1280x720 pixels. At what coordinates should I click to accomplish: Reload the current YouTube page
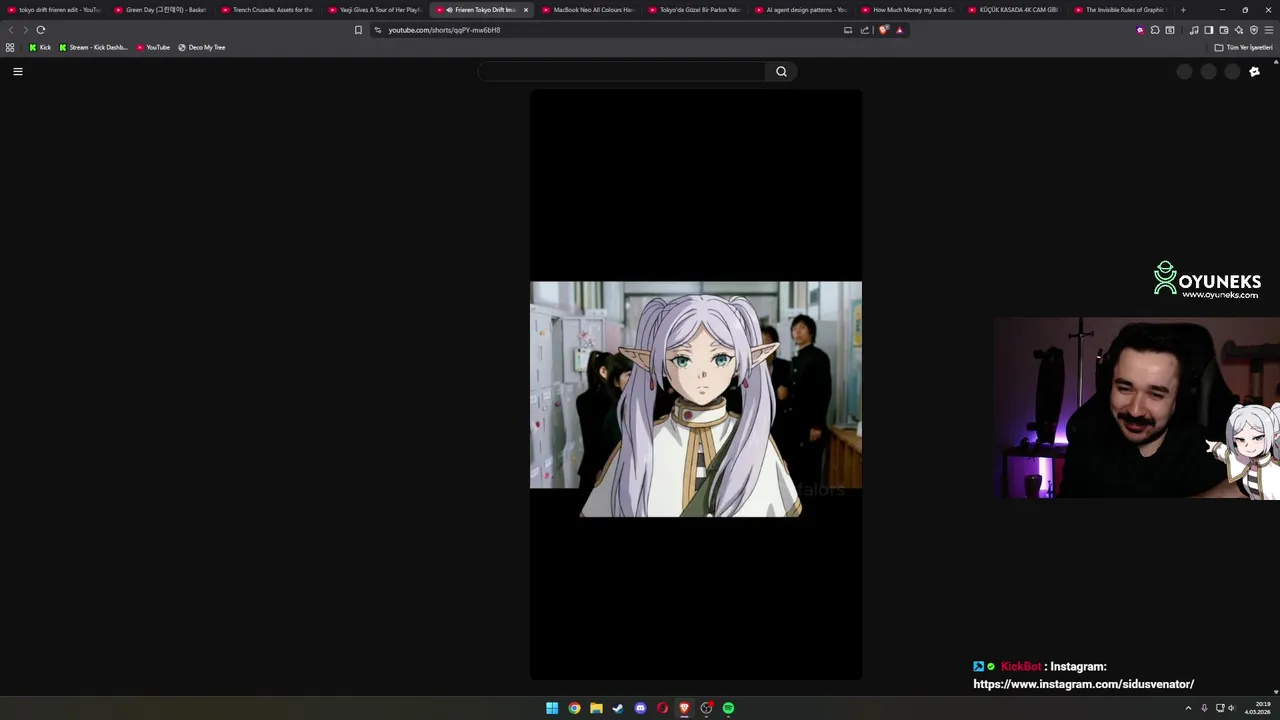click(x=41, y=30)
